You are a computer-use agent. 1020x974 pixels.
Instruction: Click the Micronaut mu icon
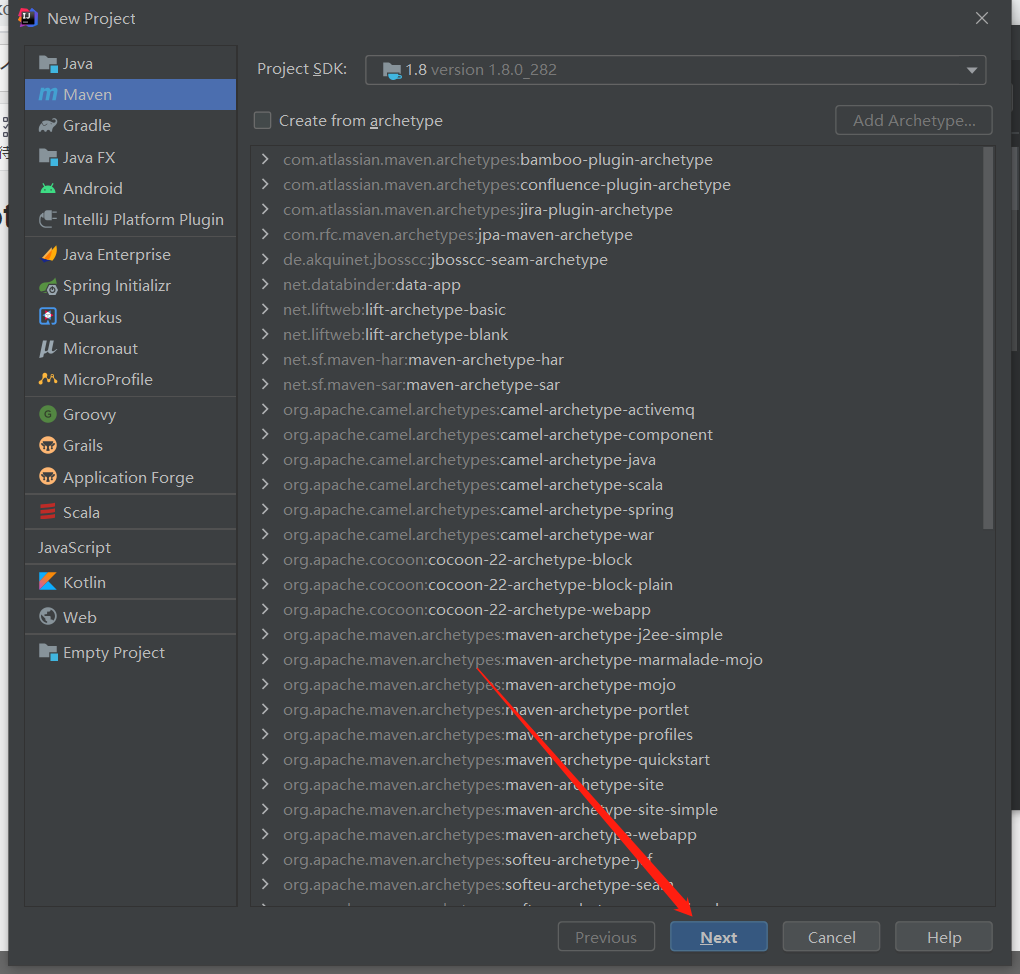(47, 349)
